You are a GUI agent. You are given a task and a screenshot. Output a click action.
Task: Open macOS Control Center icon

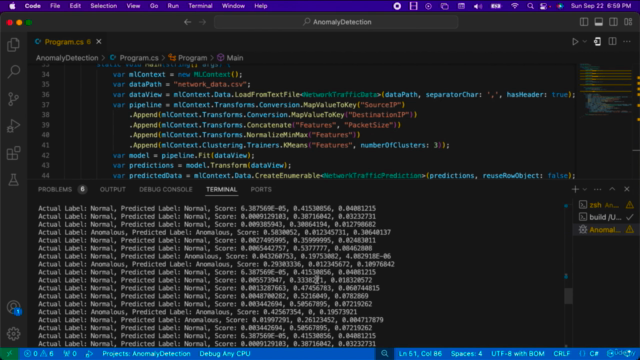click(544, 6)
